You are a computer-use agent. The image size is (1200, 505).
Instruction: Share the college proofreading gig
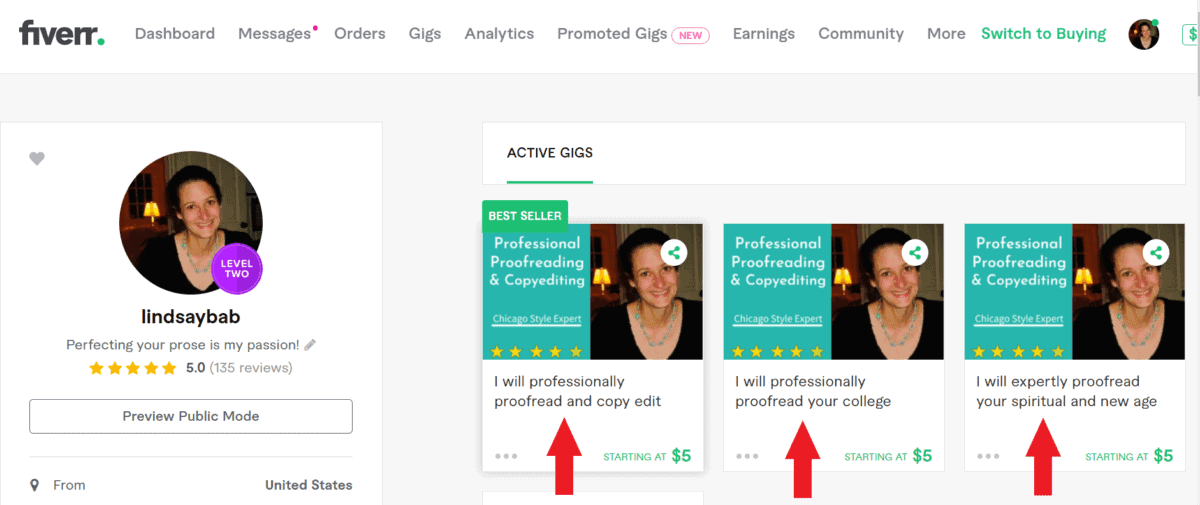(x=915, y=253)
